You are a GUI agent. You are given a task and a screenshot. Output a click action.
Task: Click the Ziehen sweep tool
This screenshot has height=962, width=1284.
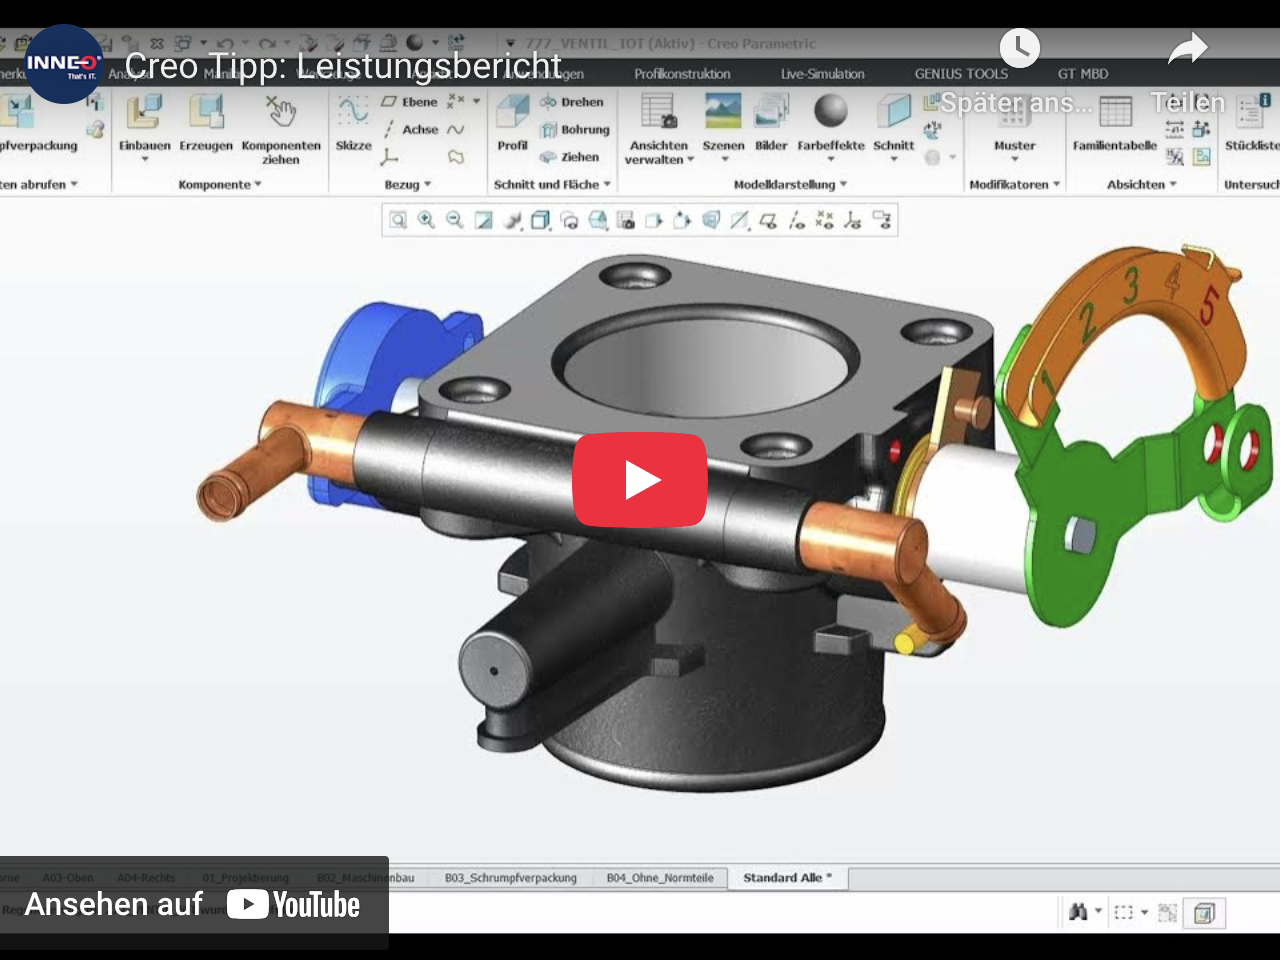570,157
